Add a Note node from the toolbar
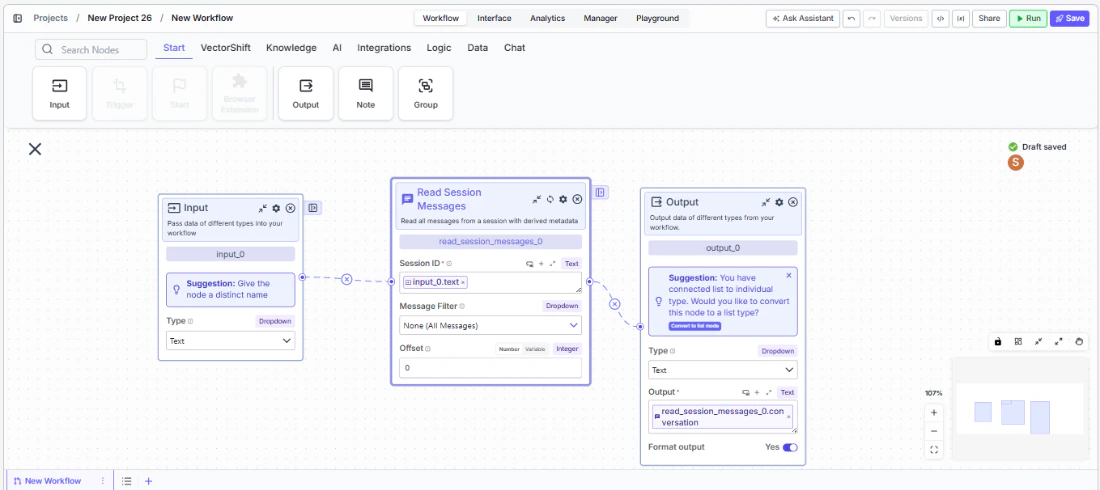The image size is (1100, 490). pyautogui.click(x=365, y=93)
